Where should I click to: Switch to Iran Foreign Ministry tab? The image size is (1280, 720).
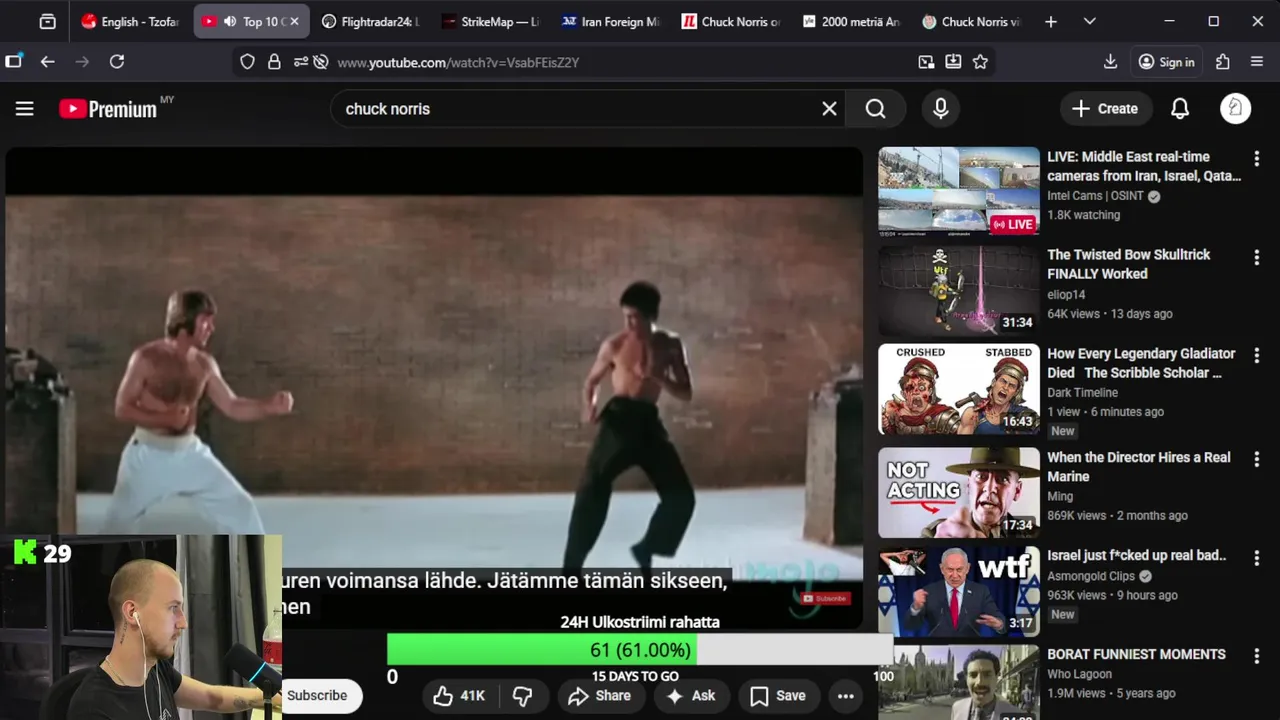[x=610, y=21]
